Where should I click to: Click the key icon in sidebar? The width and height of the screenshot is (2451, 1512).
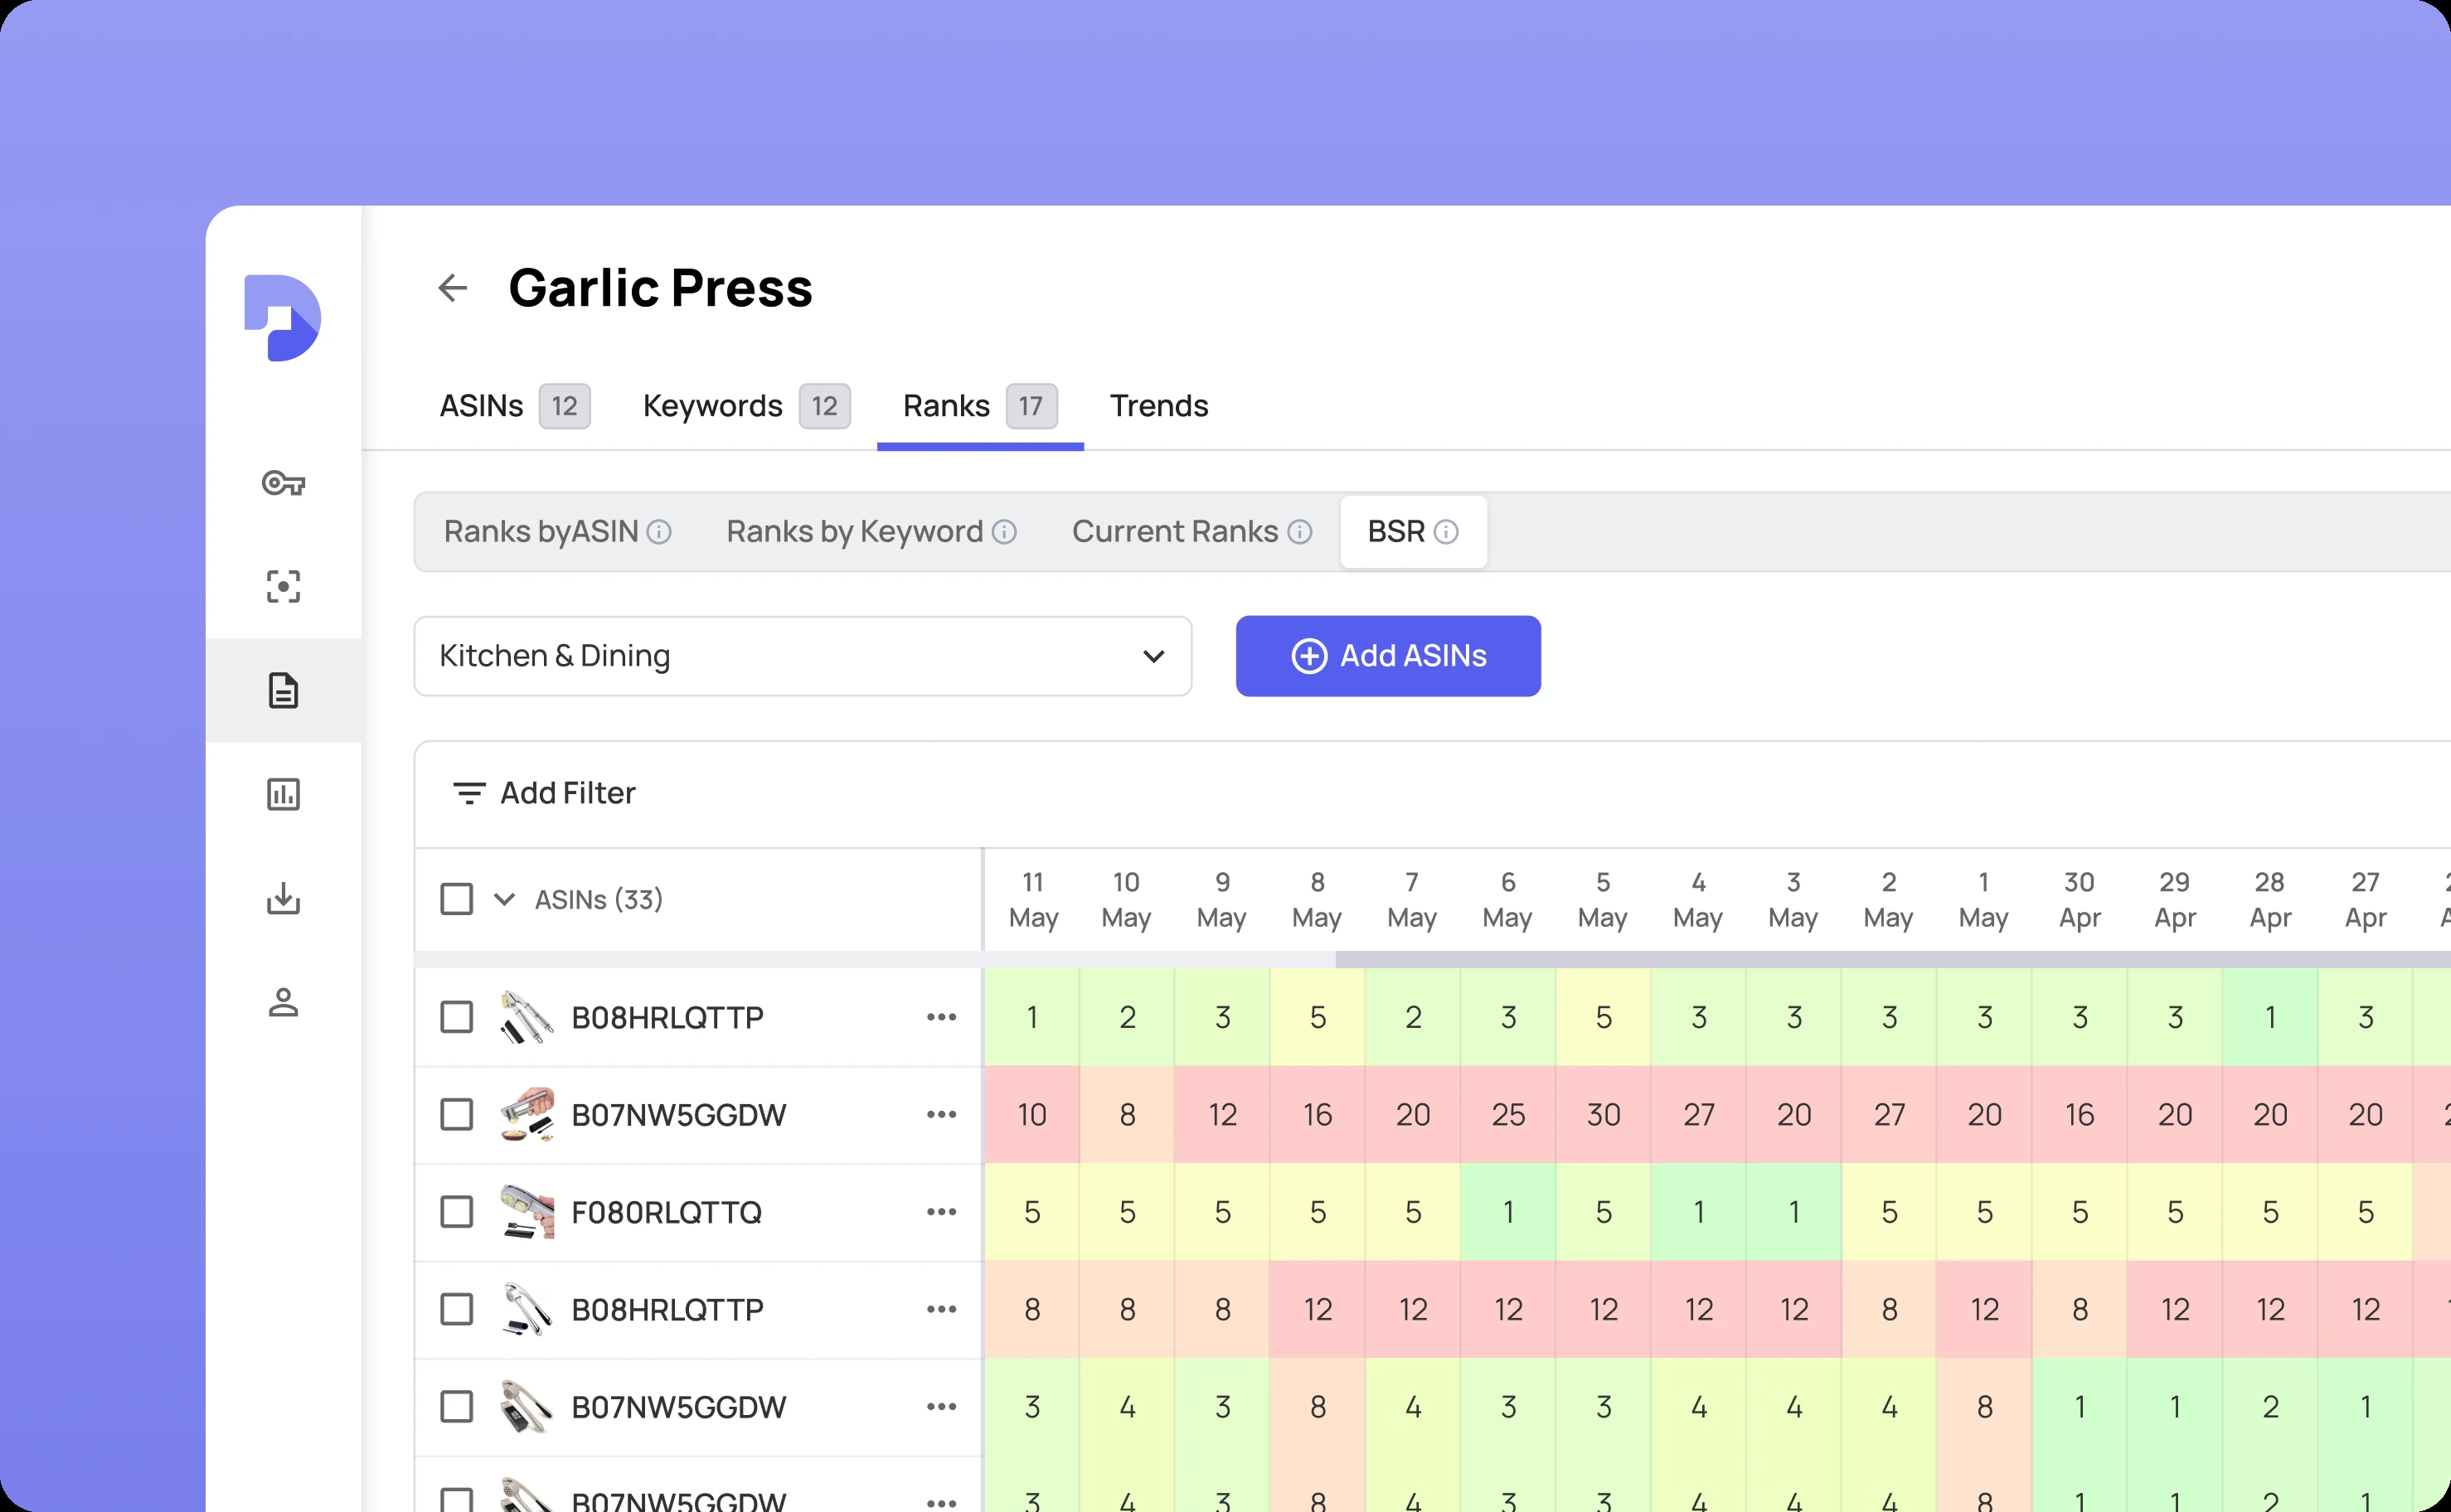(283, 484)
